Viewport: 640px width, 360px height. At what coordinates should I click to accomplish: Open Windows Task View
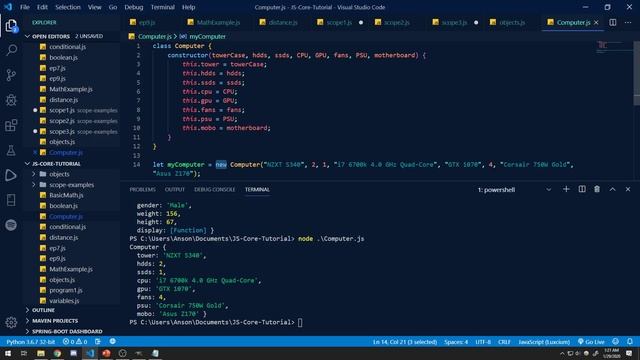point(24,353)
